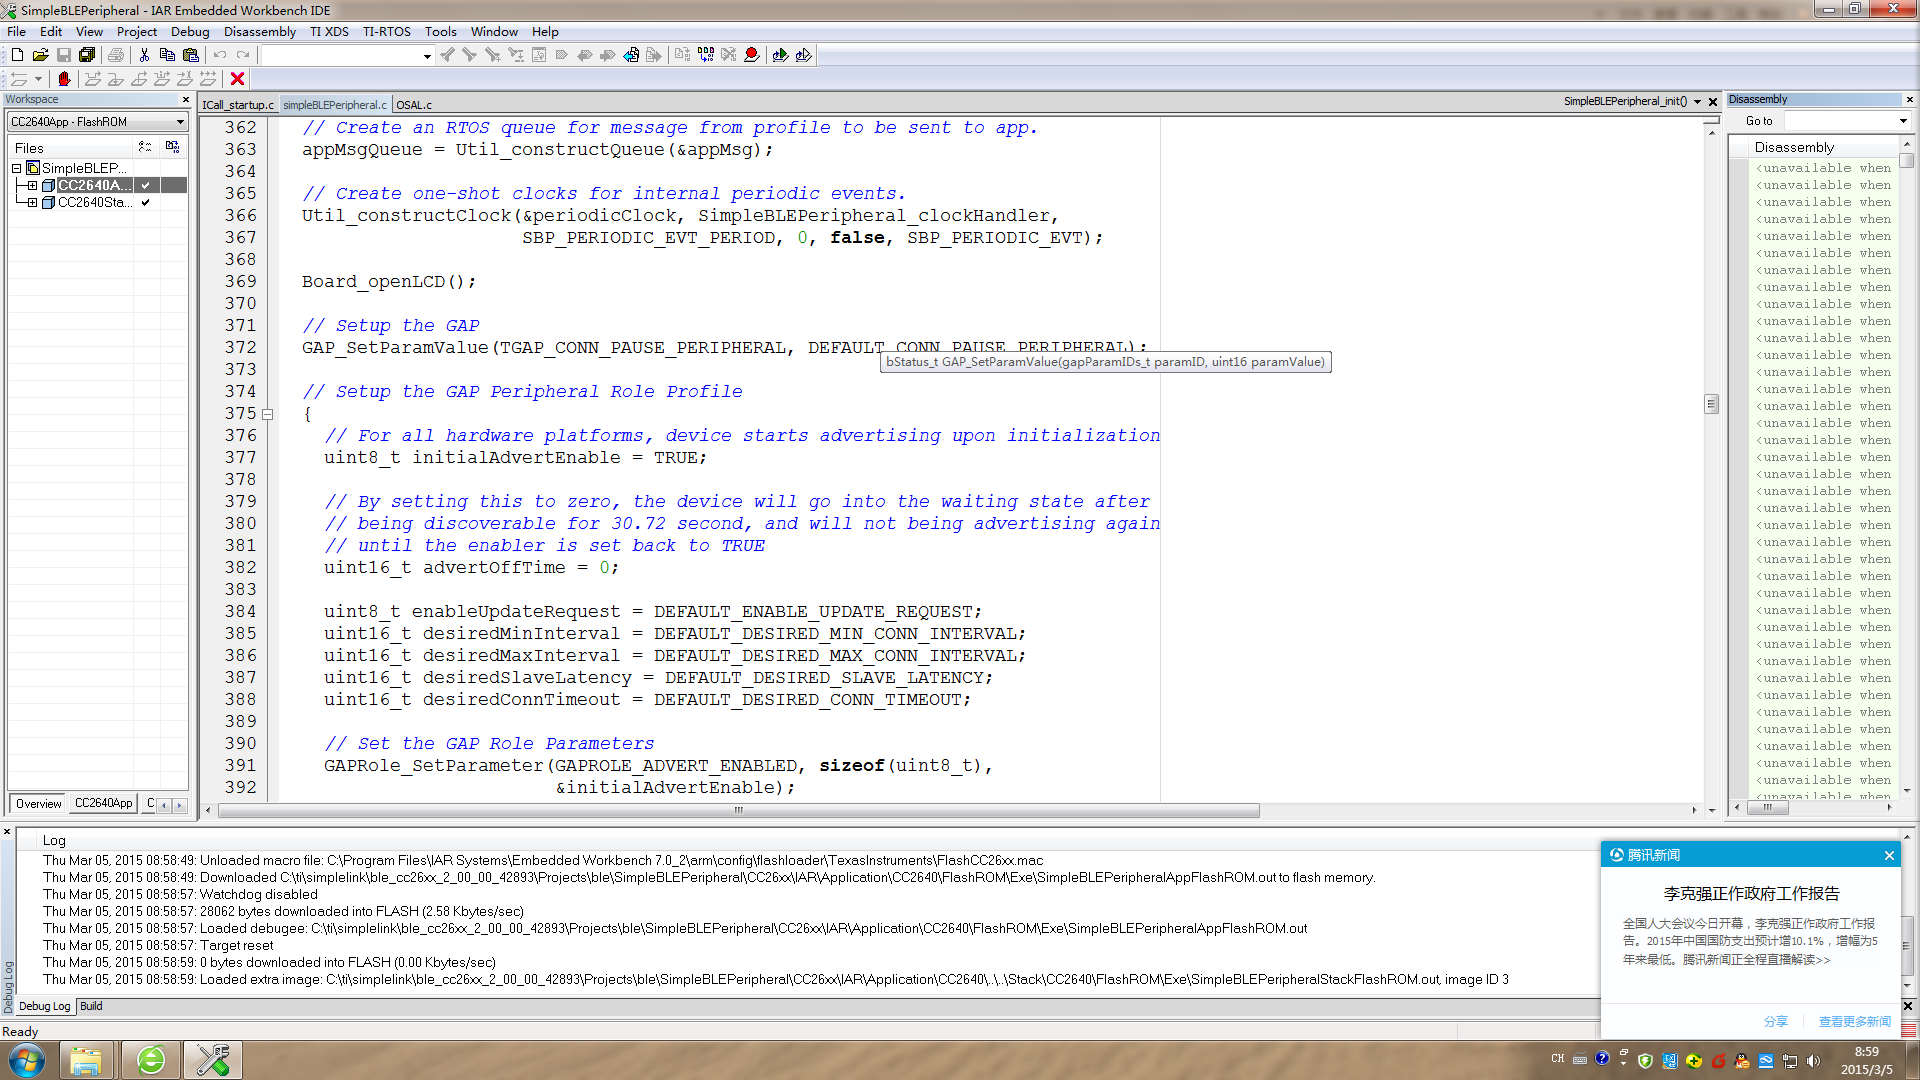Open the CC2640App - FlashROM configuration dropdown
Viewport: 1920px width, 1080px height.
pyautogui.click(x=180, y=122)
